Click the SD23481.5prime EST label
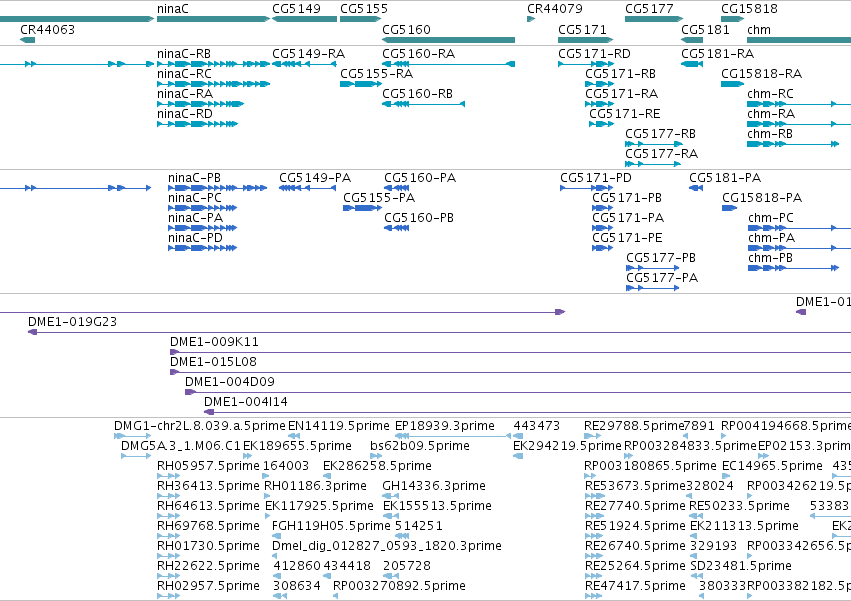Image resolution: width=851 pixels, height=601 pixels. pyautogui.click(x=741, y=566)
